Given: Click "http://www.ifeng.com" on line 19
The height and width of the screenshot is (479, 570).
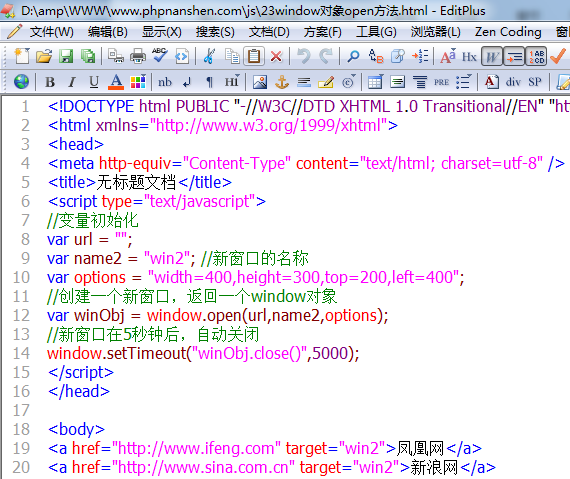Looking at the screenshot, I should coord(196,448).
